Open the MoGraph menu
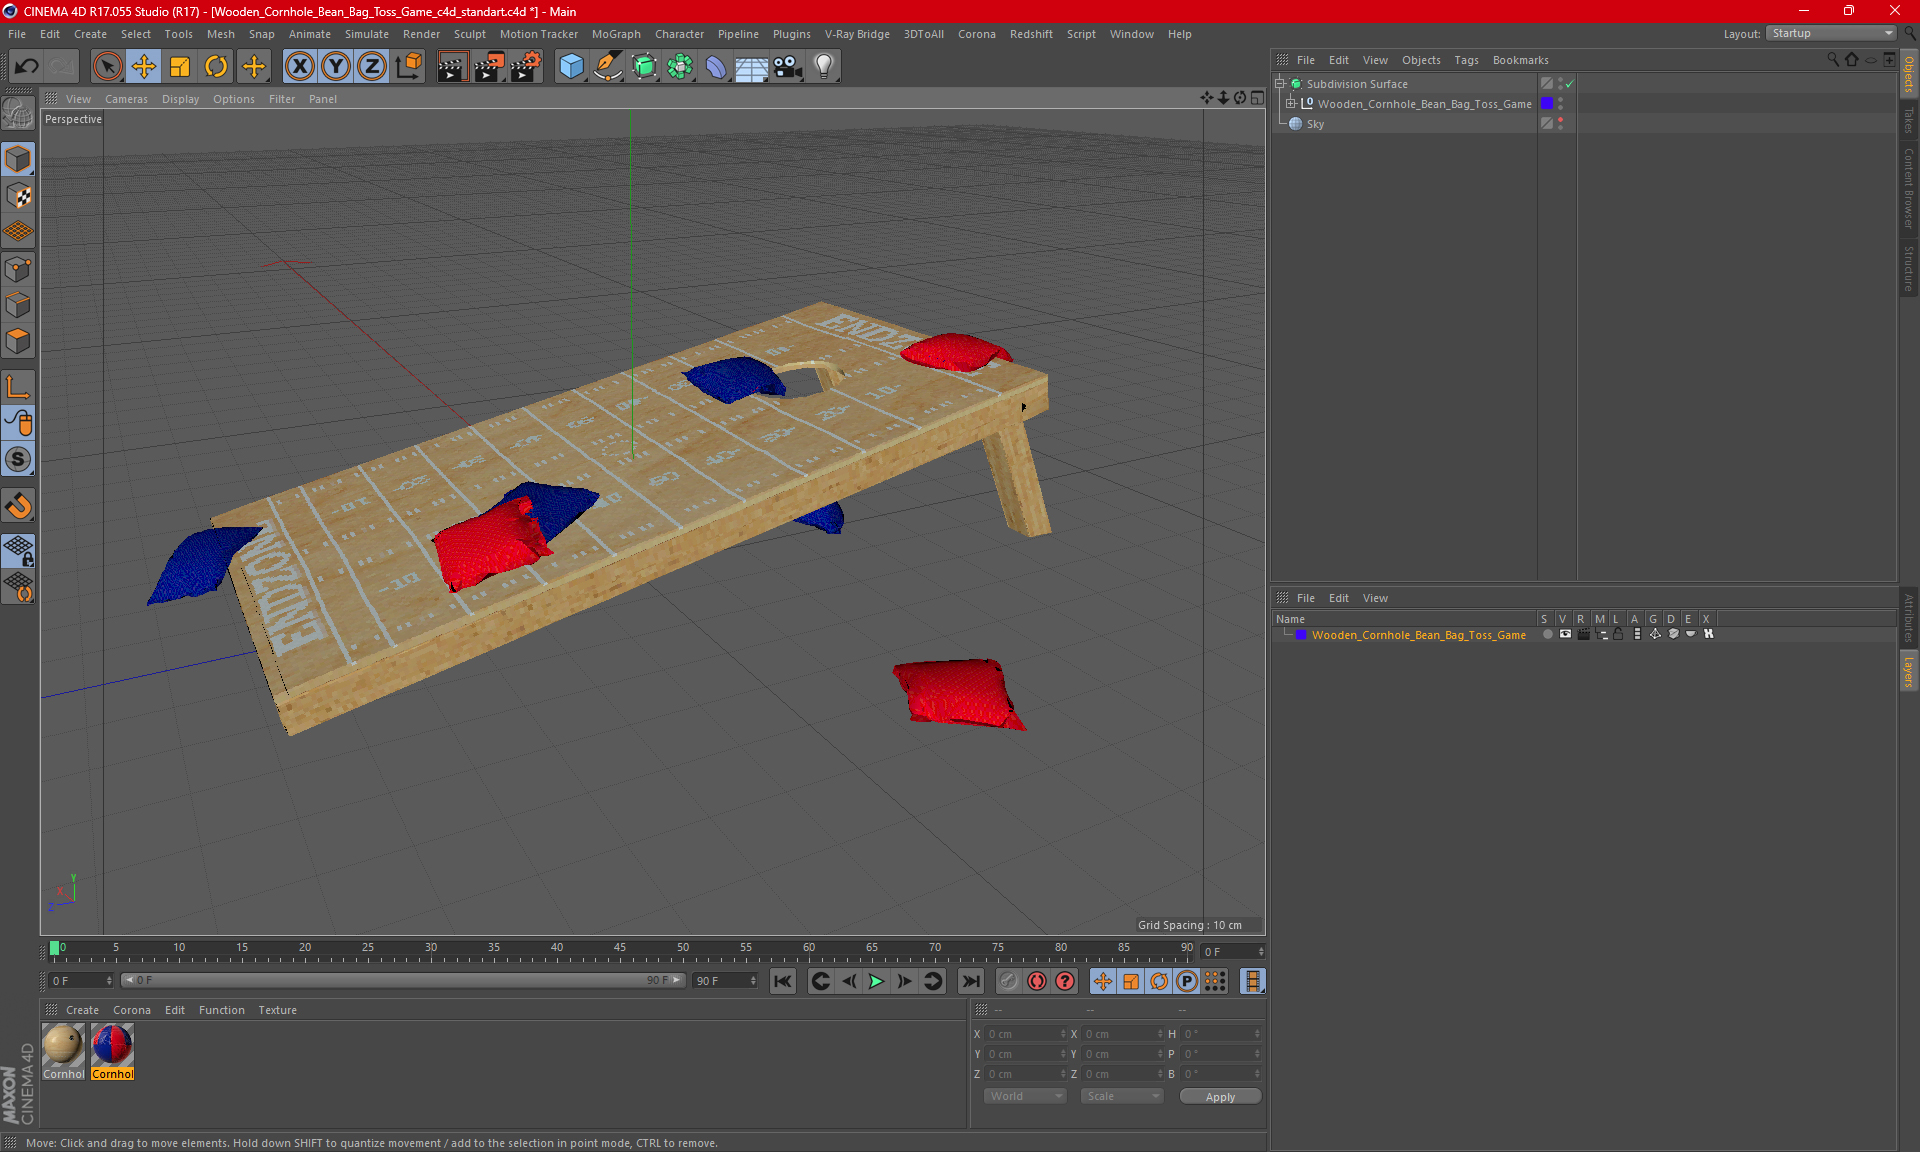 pyautogui.click(x=616, y=34)
